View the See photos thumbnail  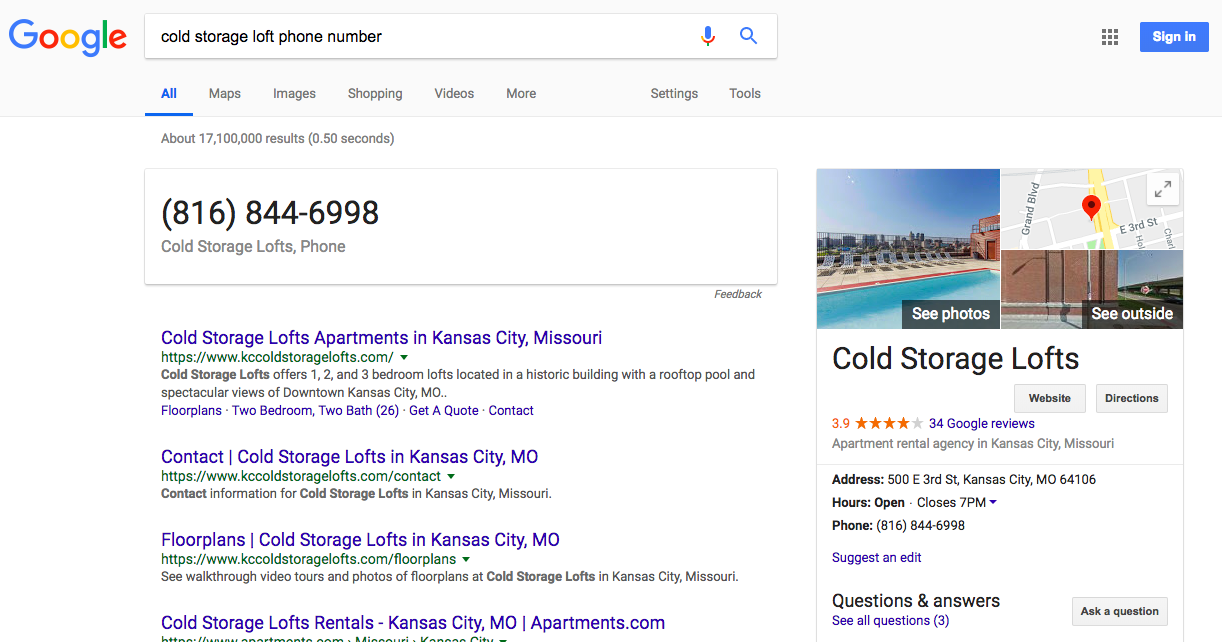[908, 248]
